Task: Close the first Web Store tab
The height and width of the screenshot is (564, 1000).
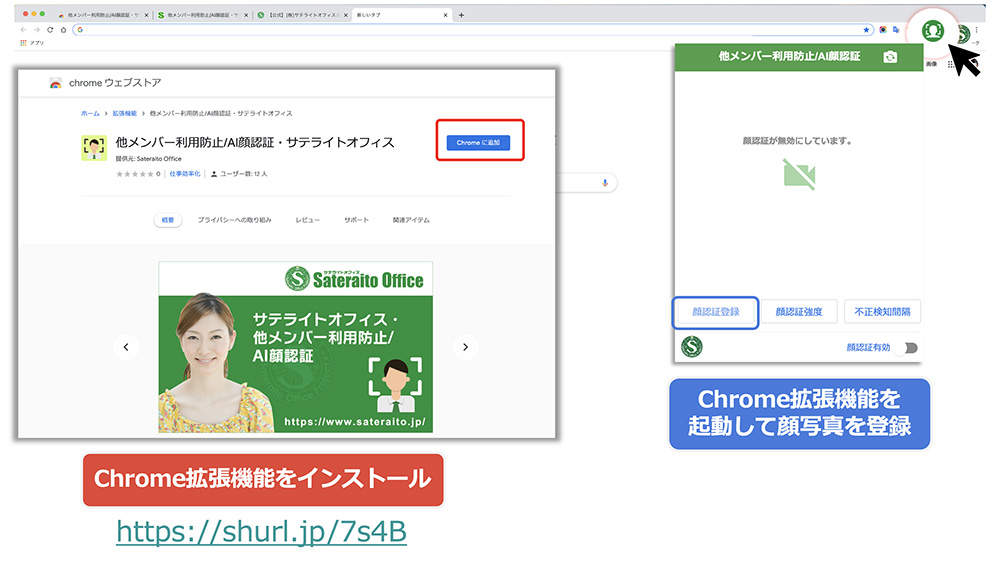Action: 147,15
